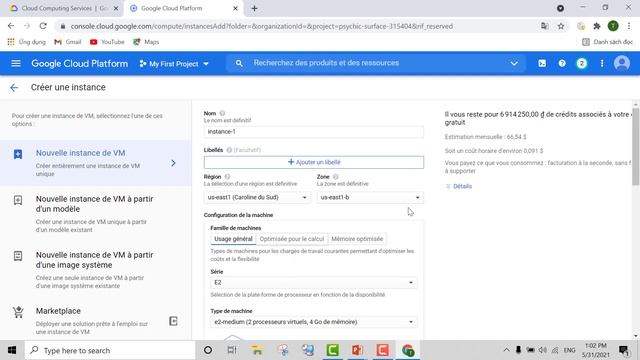Open the Windows action center notification icon
This screenshot has width=640, height=360.
click(x=624, y=350)
